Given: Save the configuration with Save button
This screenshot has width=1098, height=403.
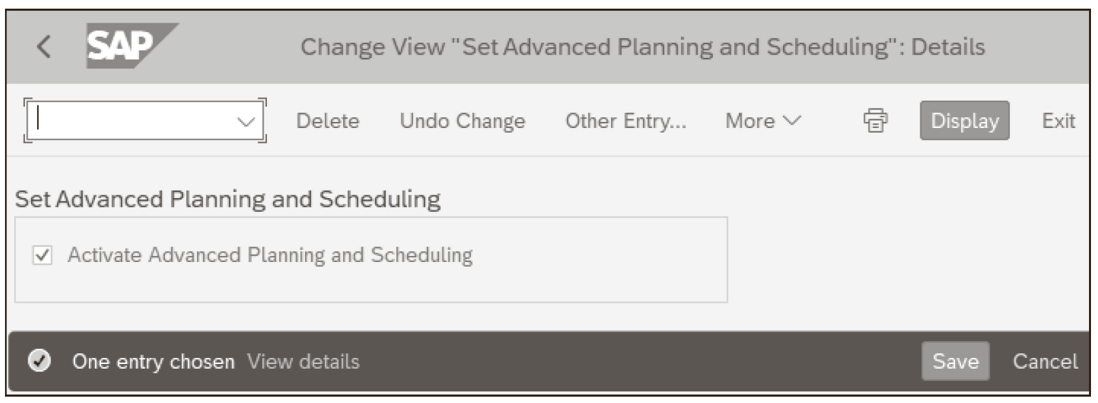Looking at the screenshot, I should coord(955,361).
